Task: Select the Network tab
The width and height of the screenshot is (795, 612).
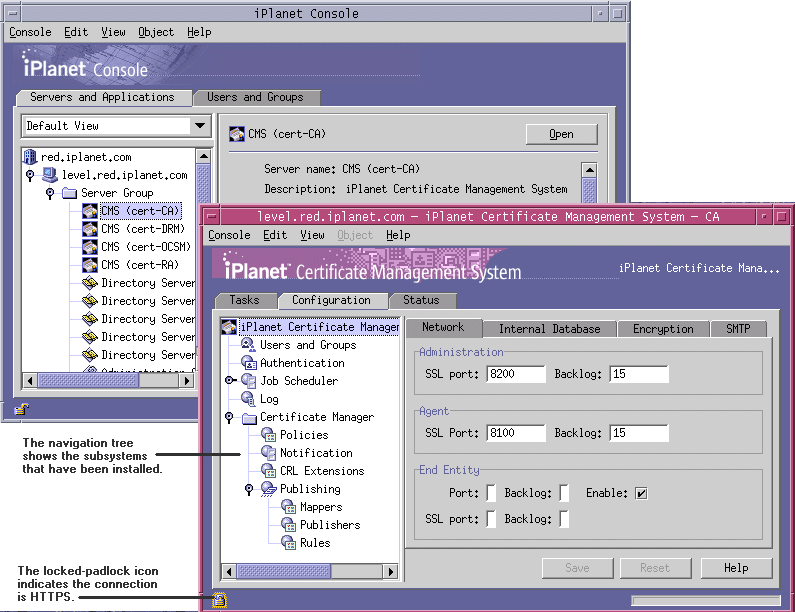Action: (443, 327)
